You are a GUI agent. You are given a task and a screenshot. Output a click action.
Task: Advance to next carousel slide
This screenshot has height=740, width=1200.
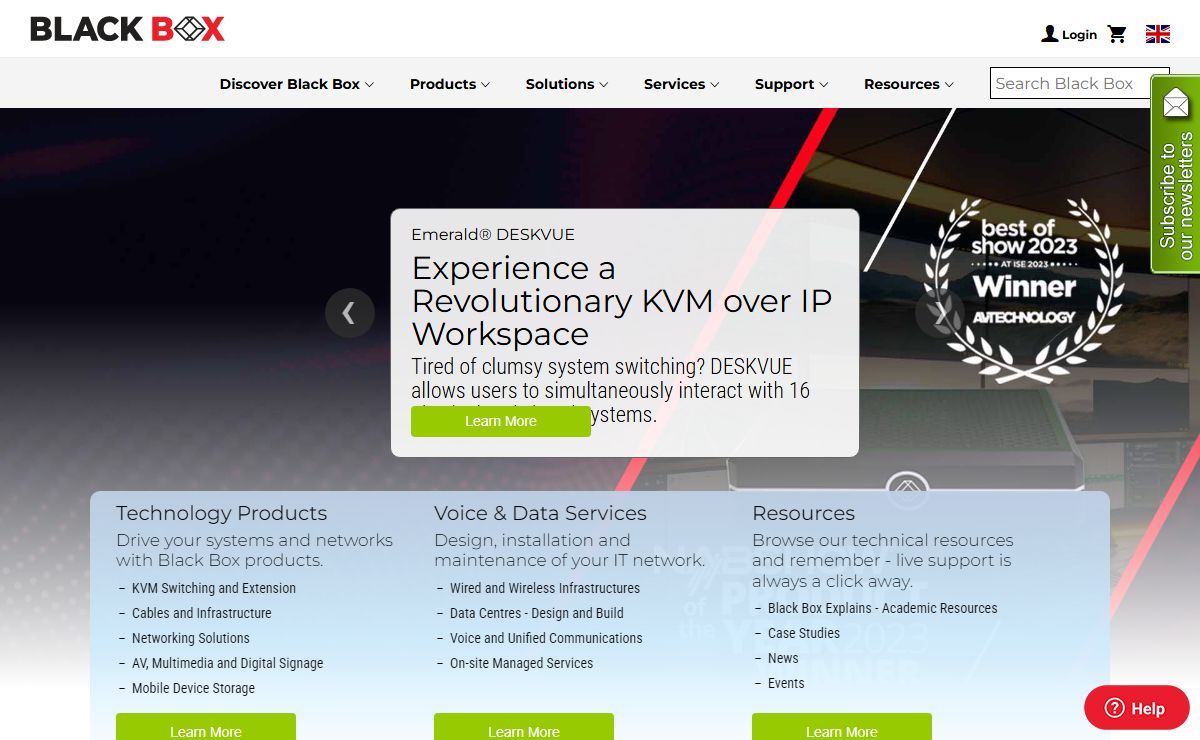click(x=940, y=313)
